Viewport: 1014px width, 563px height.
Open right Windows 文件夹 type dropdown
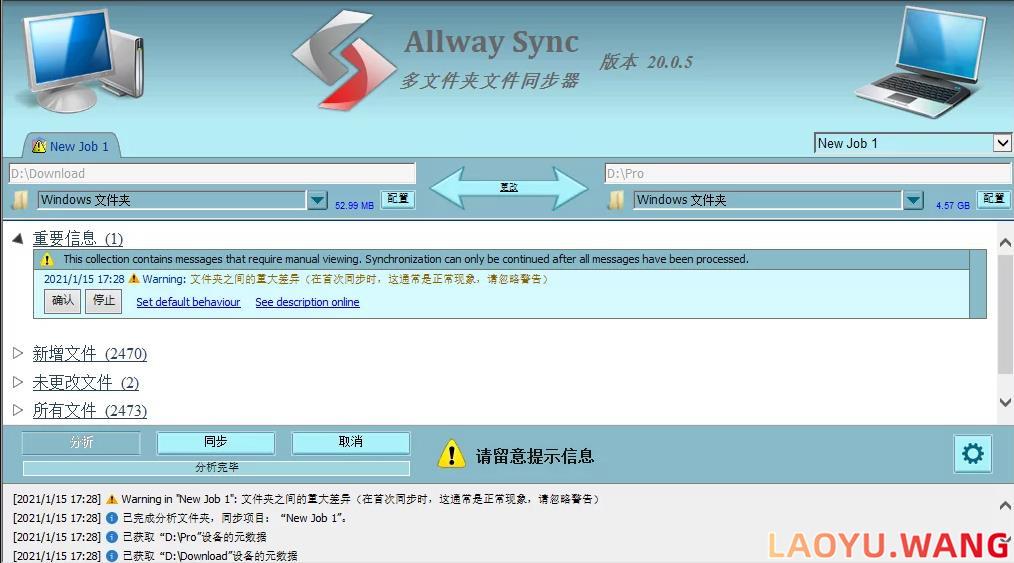pyautogui.click(x=913, y=200)
